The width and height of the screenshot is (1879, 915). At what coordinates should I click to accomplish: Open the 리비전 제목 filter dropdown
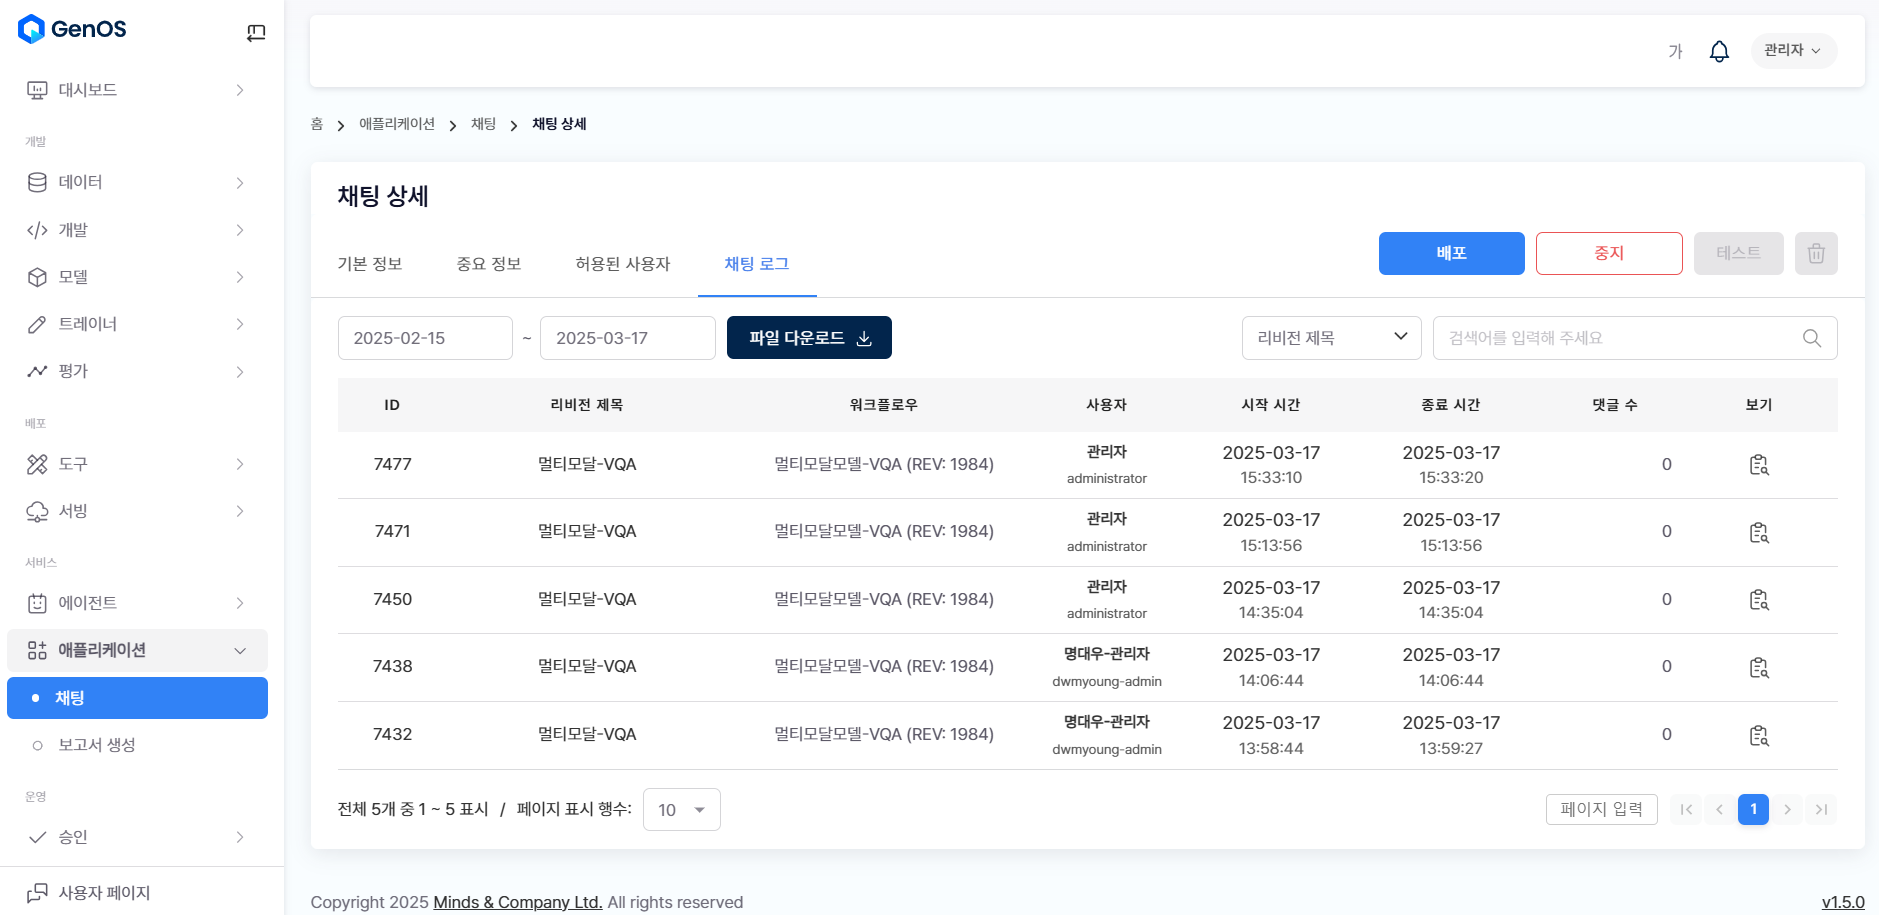[x=1331, y=338]
